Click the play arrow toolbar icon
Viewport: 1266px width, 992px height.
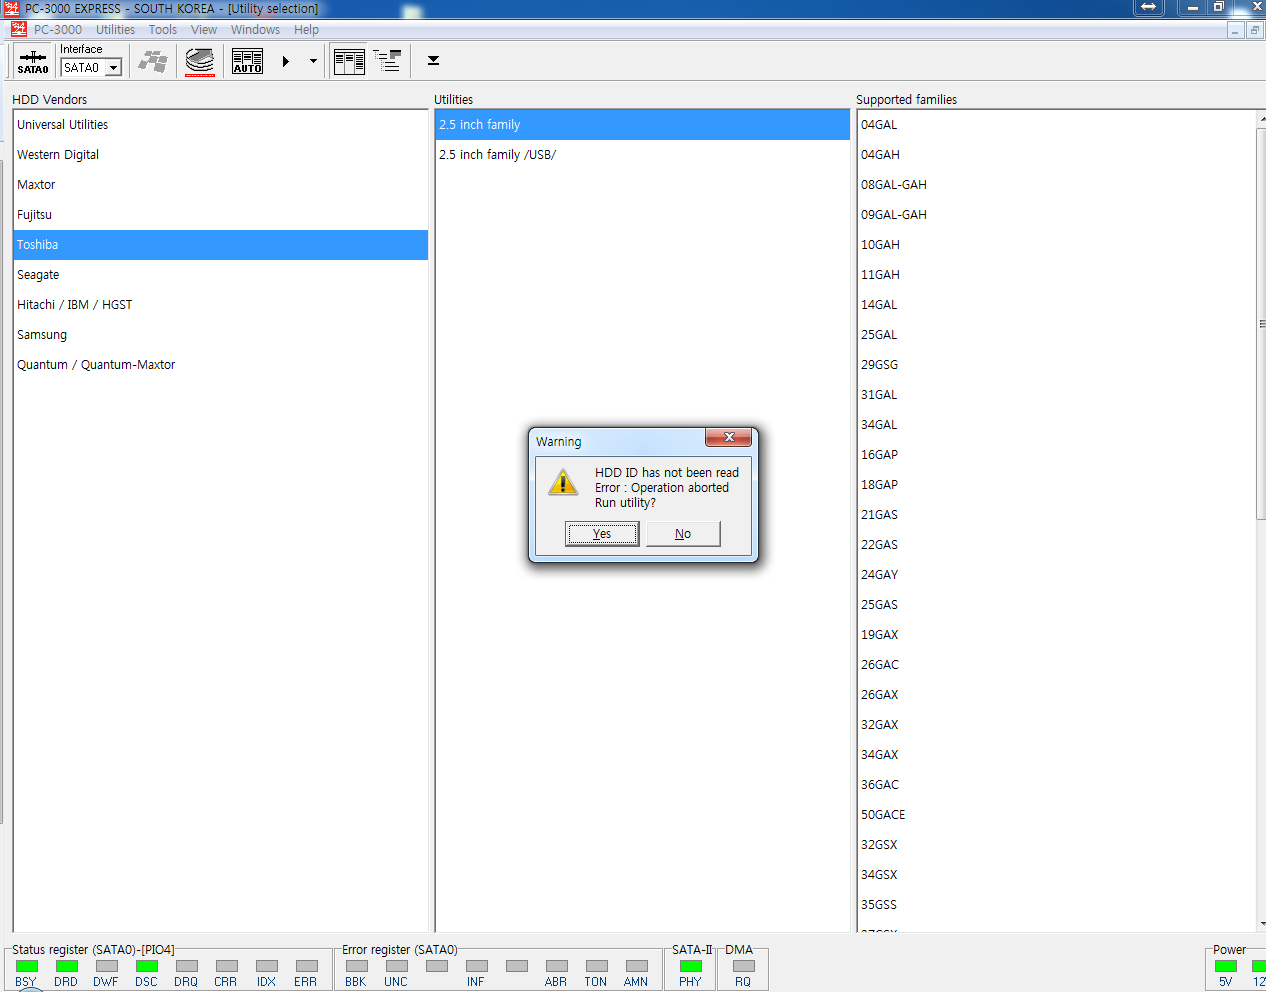pos(286,62)
